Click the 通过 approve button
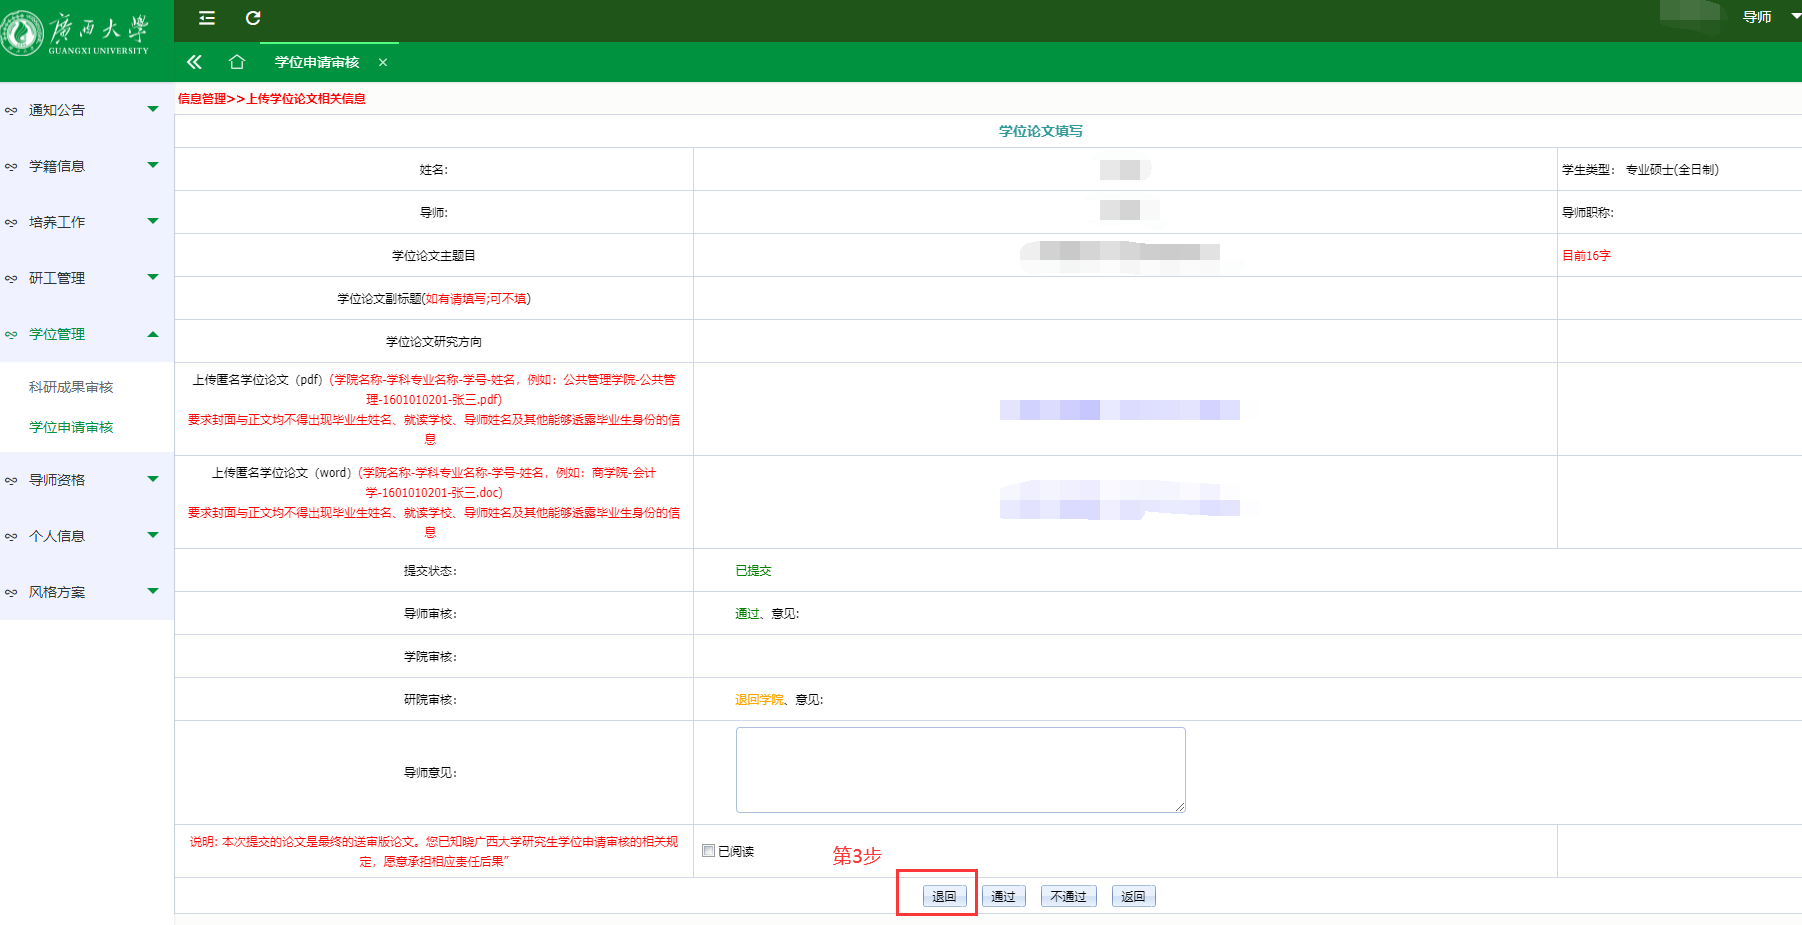The height and width of the screenshot is (925, 1802). (x=1003, y=896)
